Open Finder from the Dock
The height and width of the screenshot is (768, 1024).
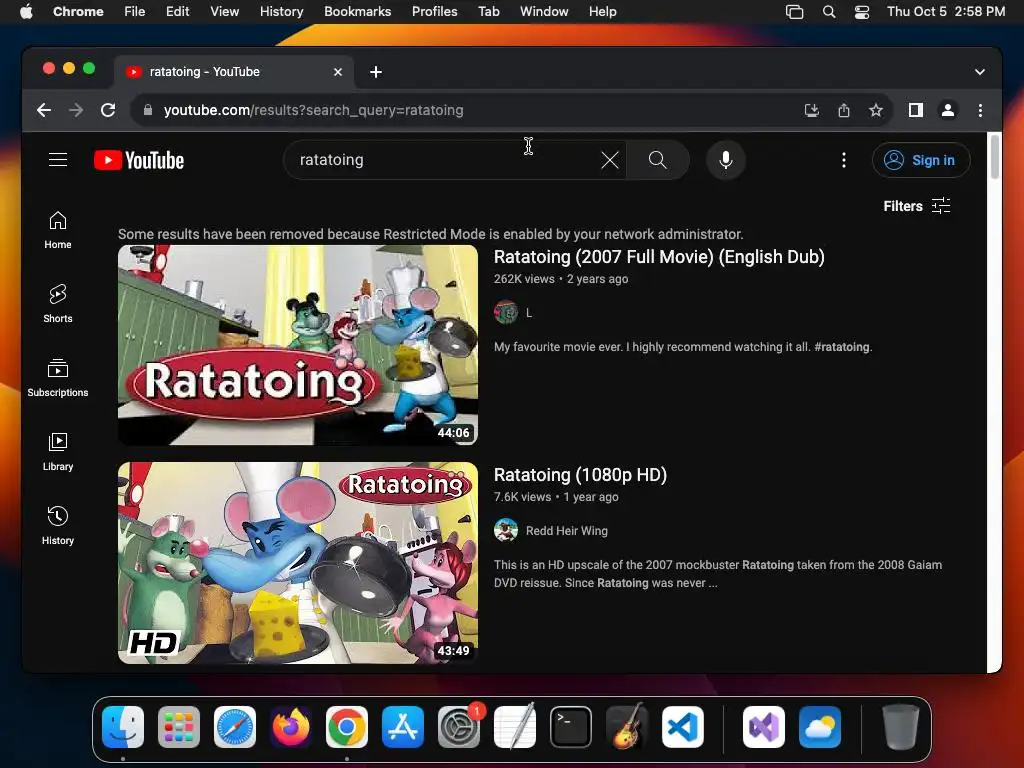point(123,727)
